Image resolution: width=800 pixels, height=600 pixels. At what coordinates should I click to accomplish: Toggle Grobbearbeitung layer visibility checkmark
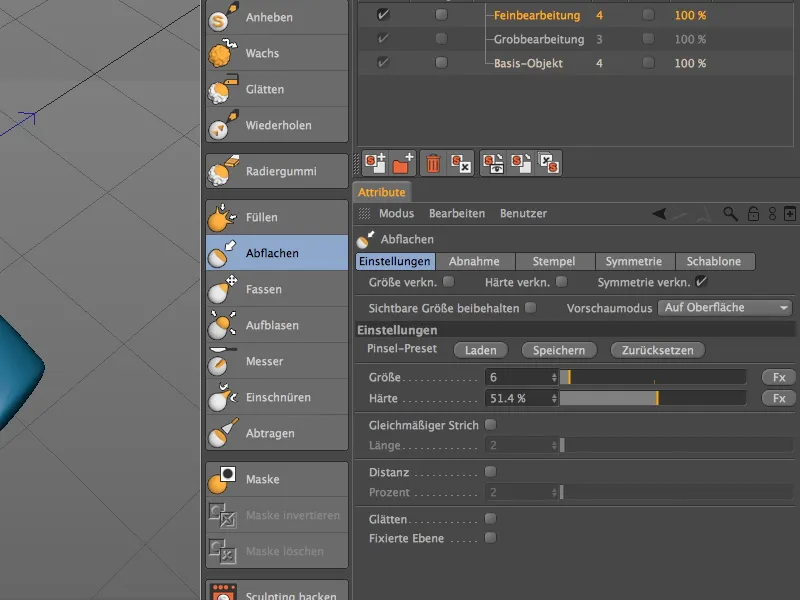(383, 39)
